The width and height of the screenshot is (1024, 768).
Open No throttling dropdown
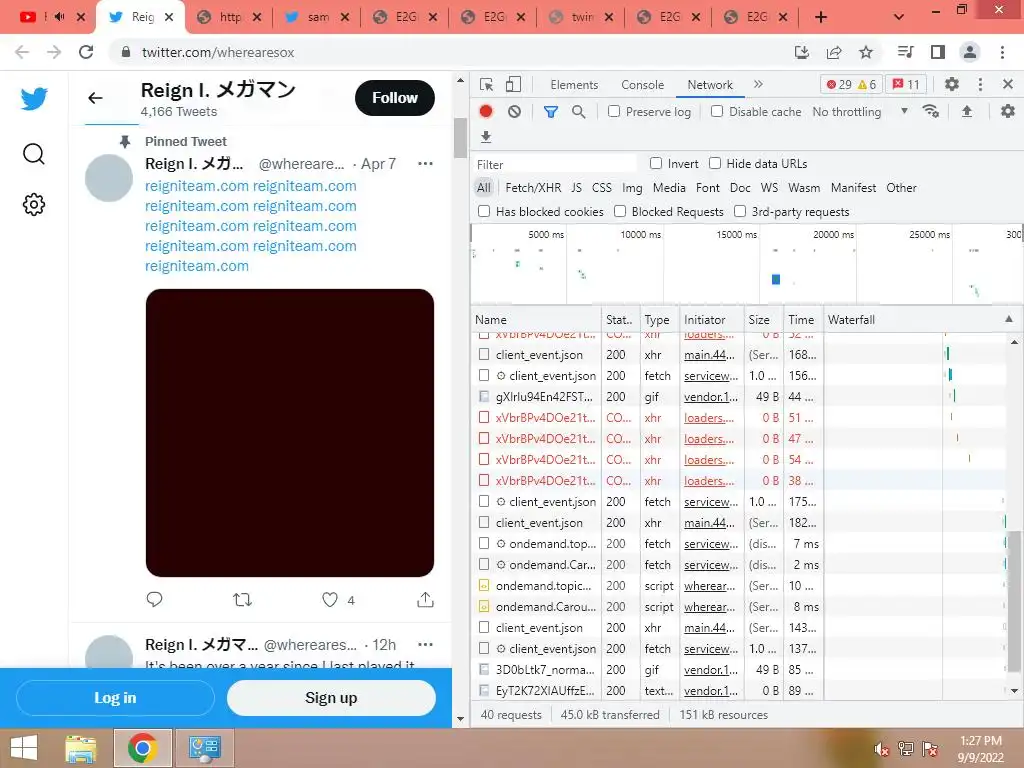[860, 112]
